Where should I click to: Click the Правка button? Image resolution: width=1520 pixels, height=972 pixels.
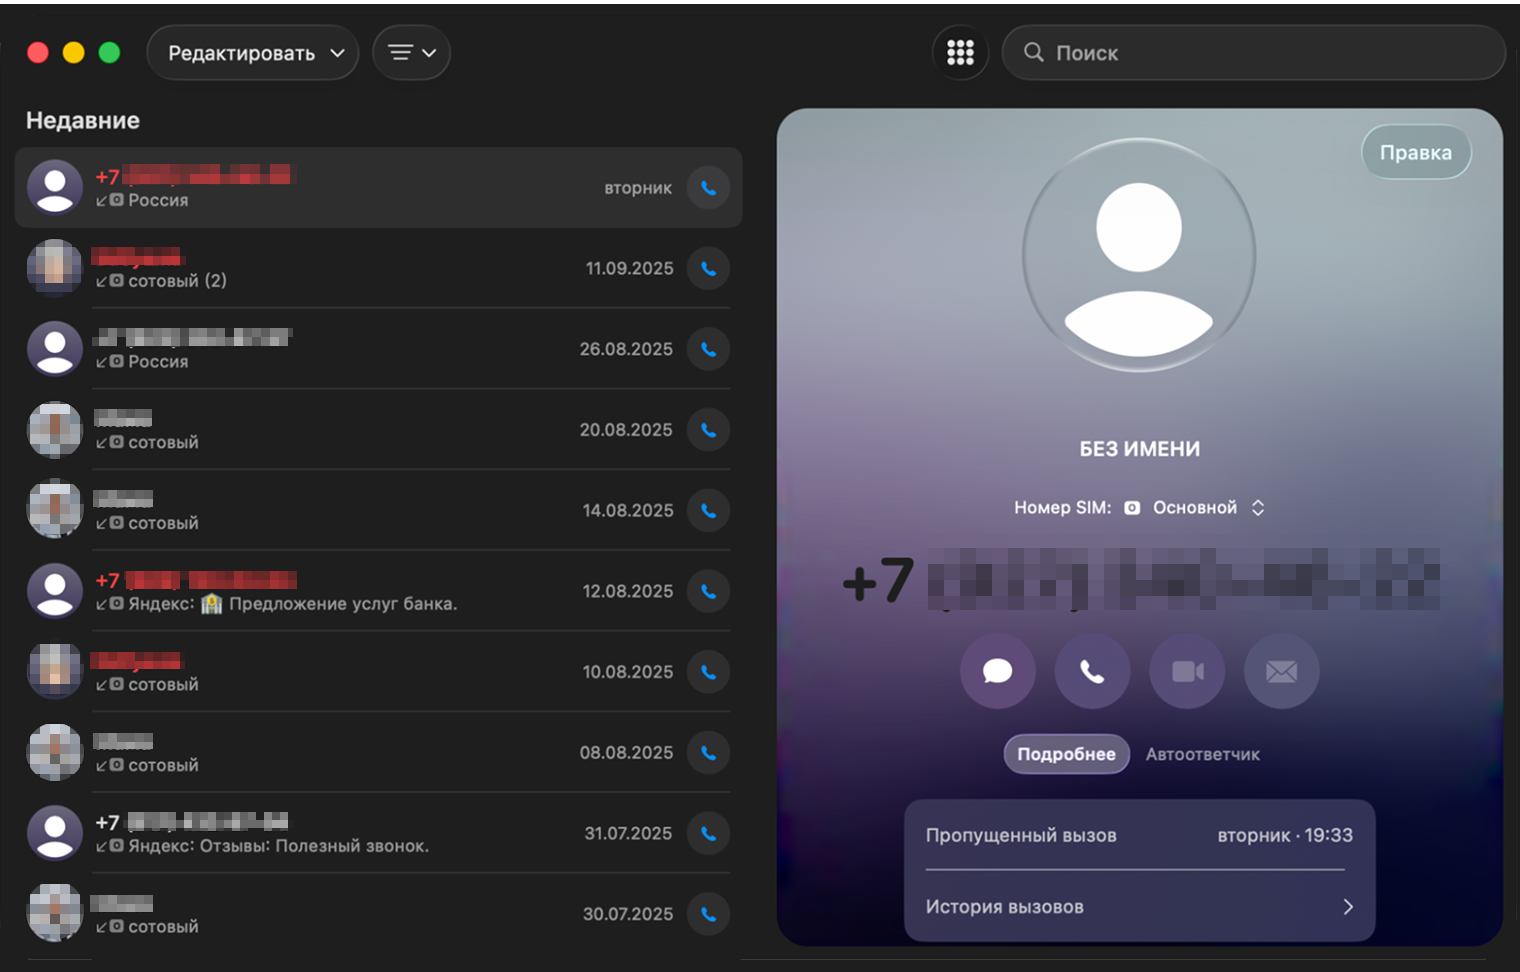click(1415, 153)
